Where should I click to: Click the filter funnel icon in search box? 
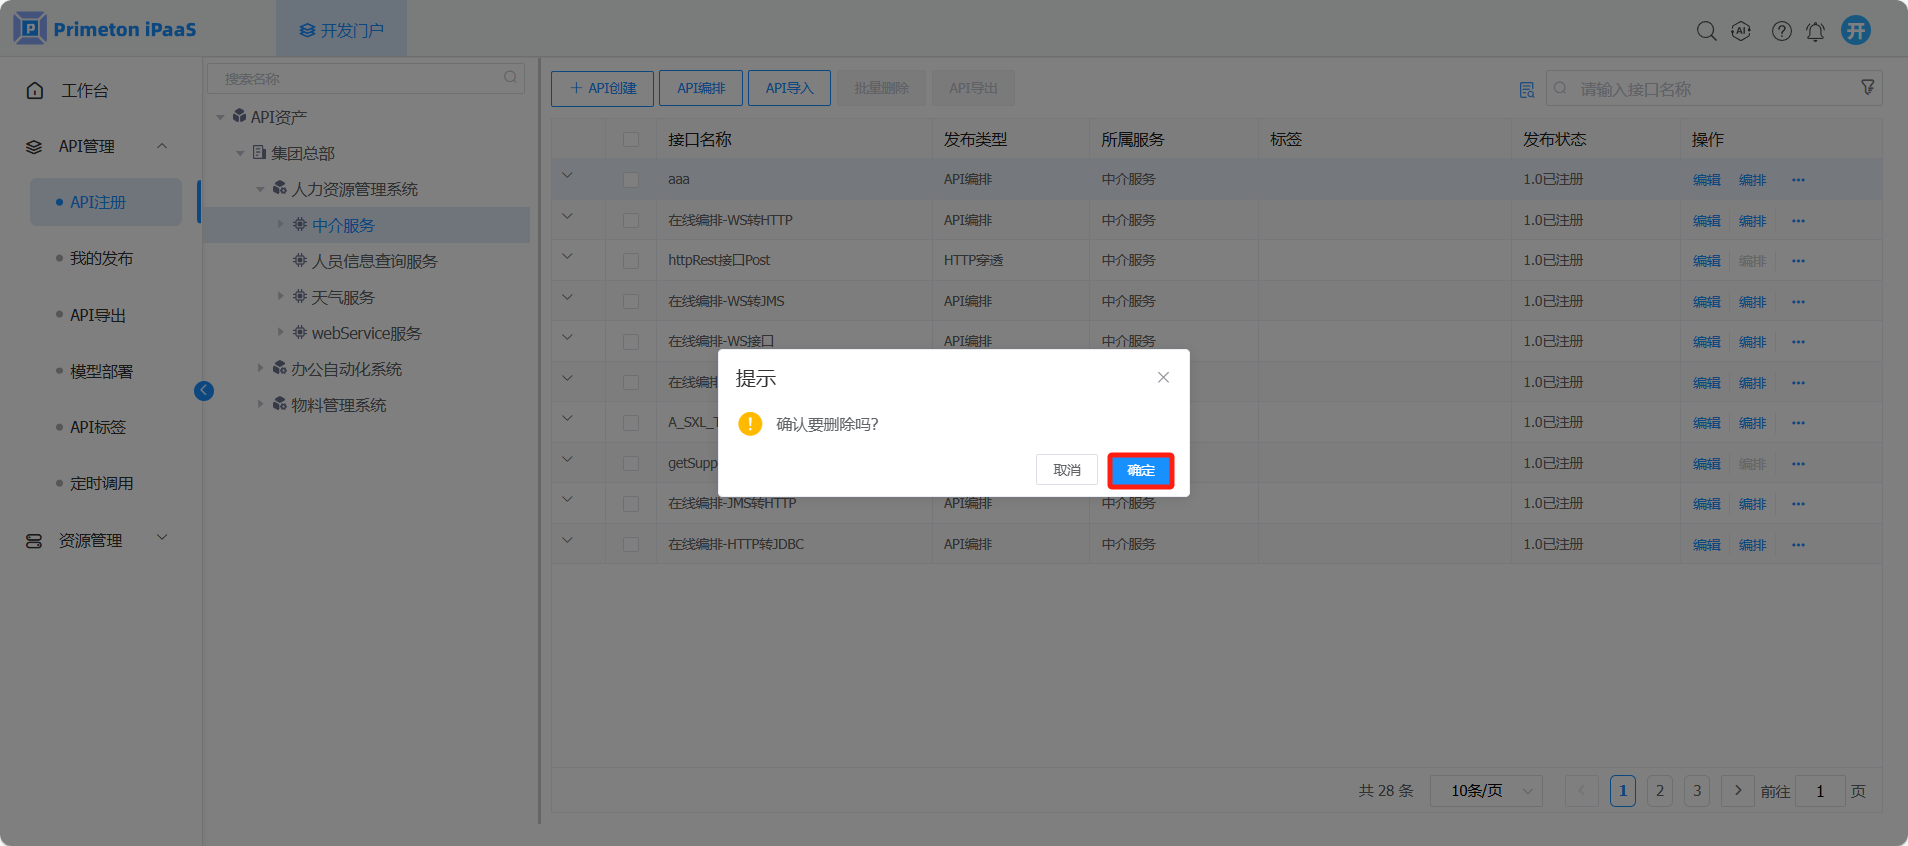[1867, 88]
